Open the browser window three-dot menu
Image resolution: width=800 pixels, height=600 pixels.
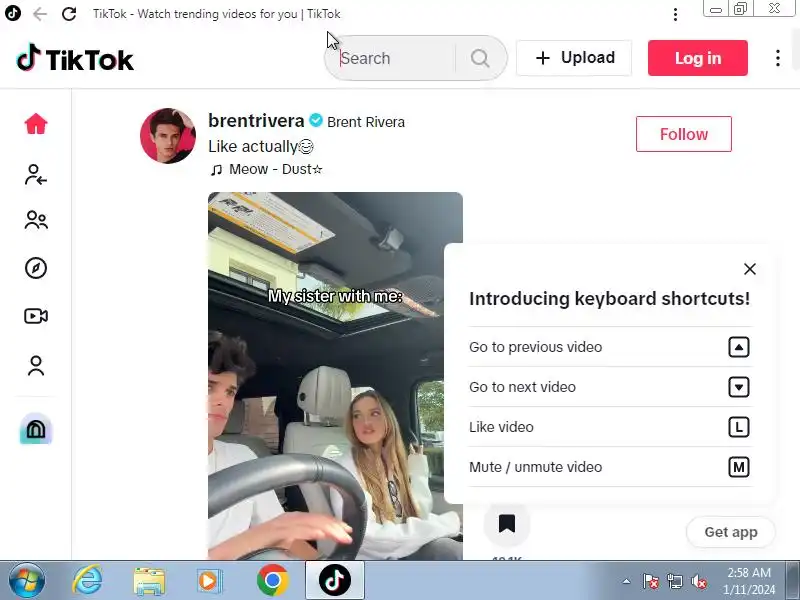point(675,14)
